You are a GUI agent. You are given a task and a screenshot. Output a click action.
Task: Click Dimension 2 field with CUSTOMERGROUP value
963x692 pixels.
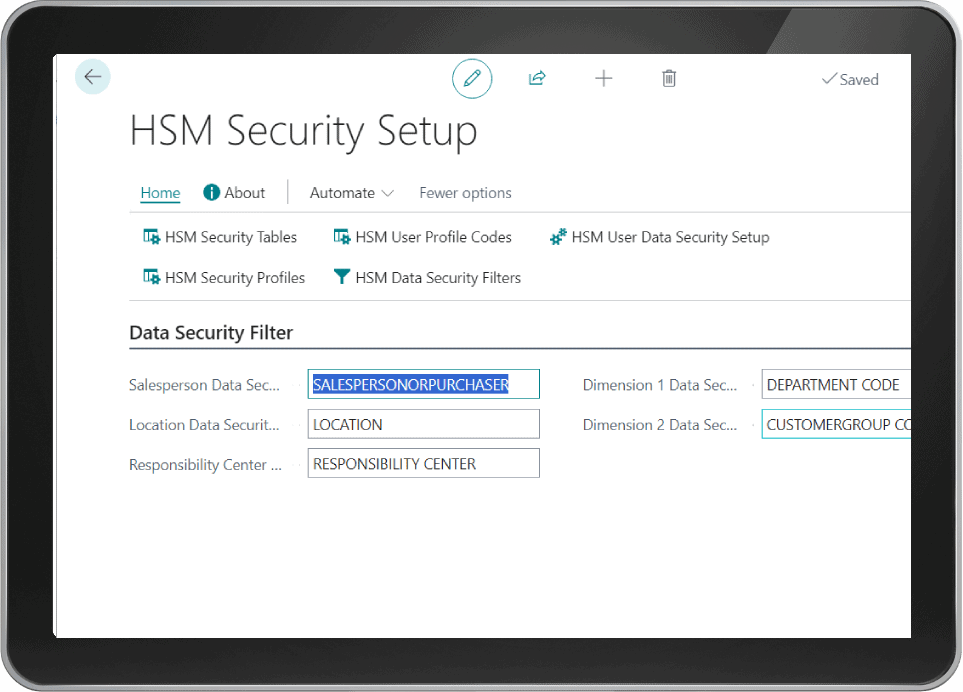click(836, 424)
